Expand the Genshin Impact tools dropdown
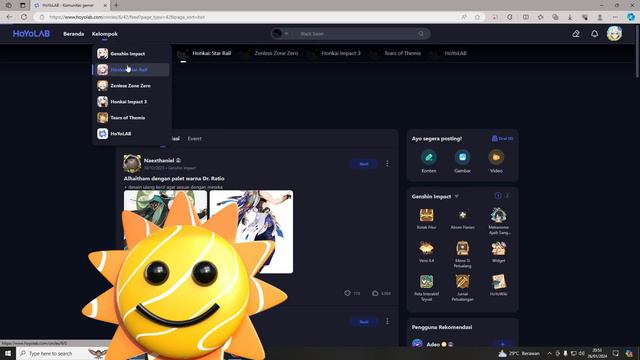This screenshot has height=360, width=640. pyautogui.click(x=457, y=196)
